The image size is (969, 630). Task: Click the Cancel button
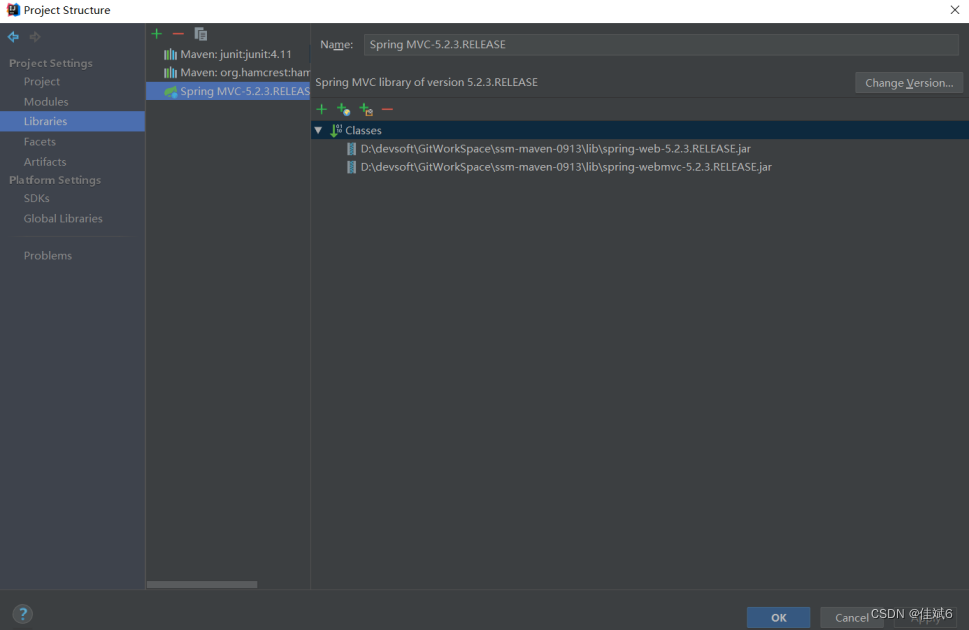point(852,617)
